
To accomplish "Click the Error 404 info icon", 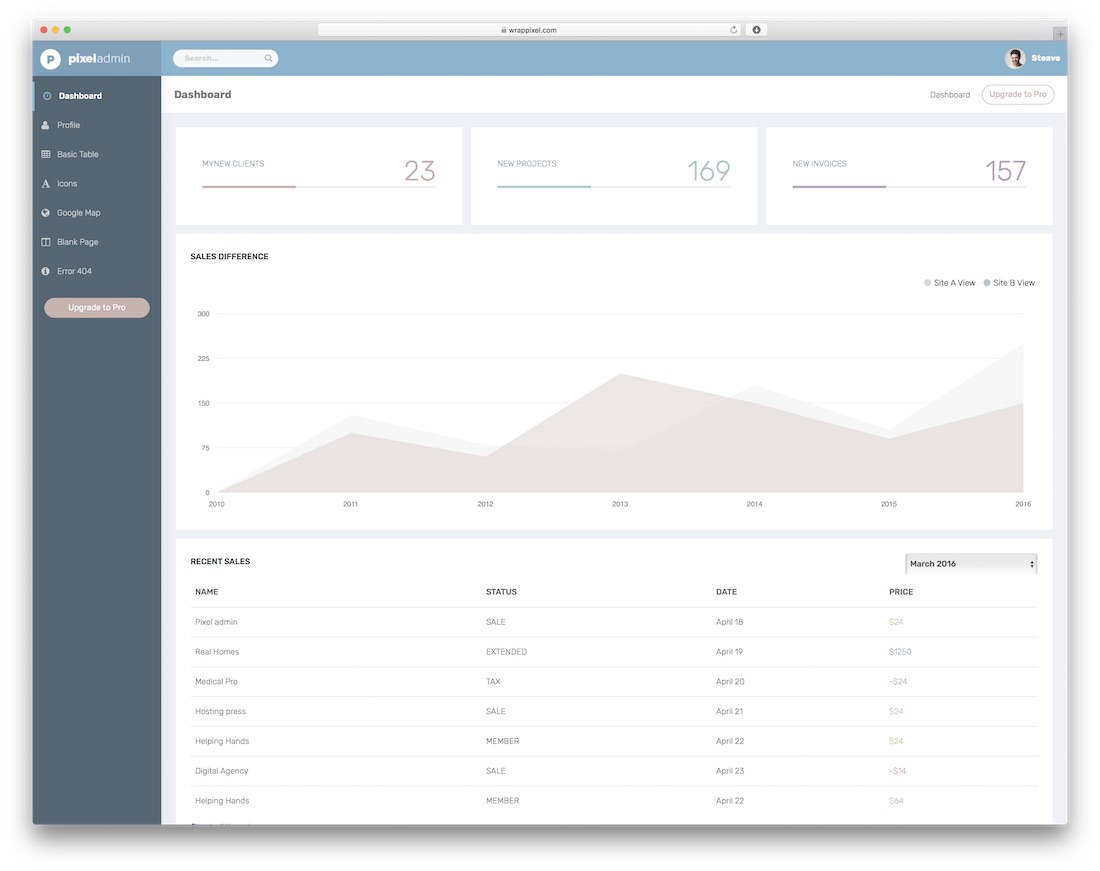I will [46, 271].
